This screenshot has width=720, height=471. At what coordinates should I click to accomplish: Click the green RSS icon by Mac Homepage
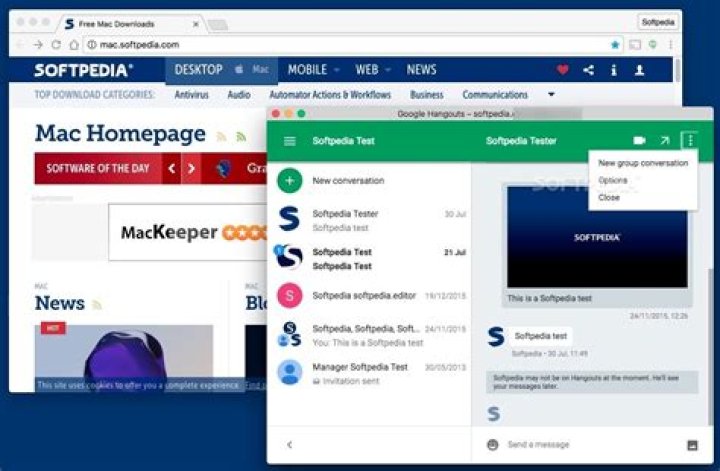pos(241,136)
